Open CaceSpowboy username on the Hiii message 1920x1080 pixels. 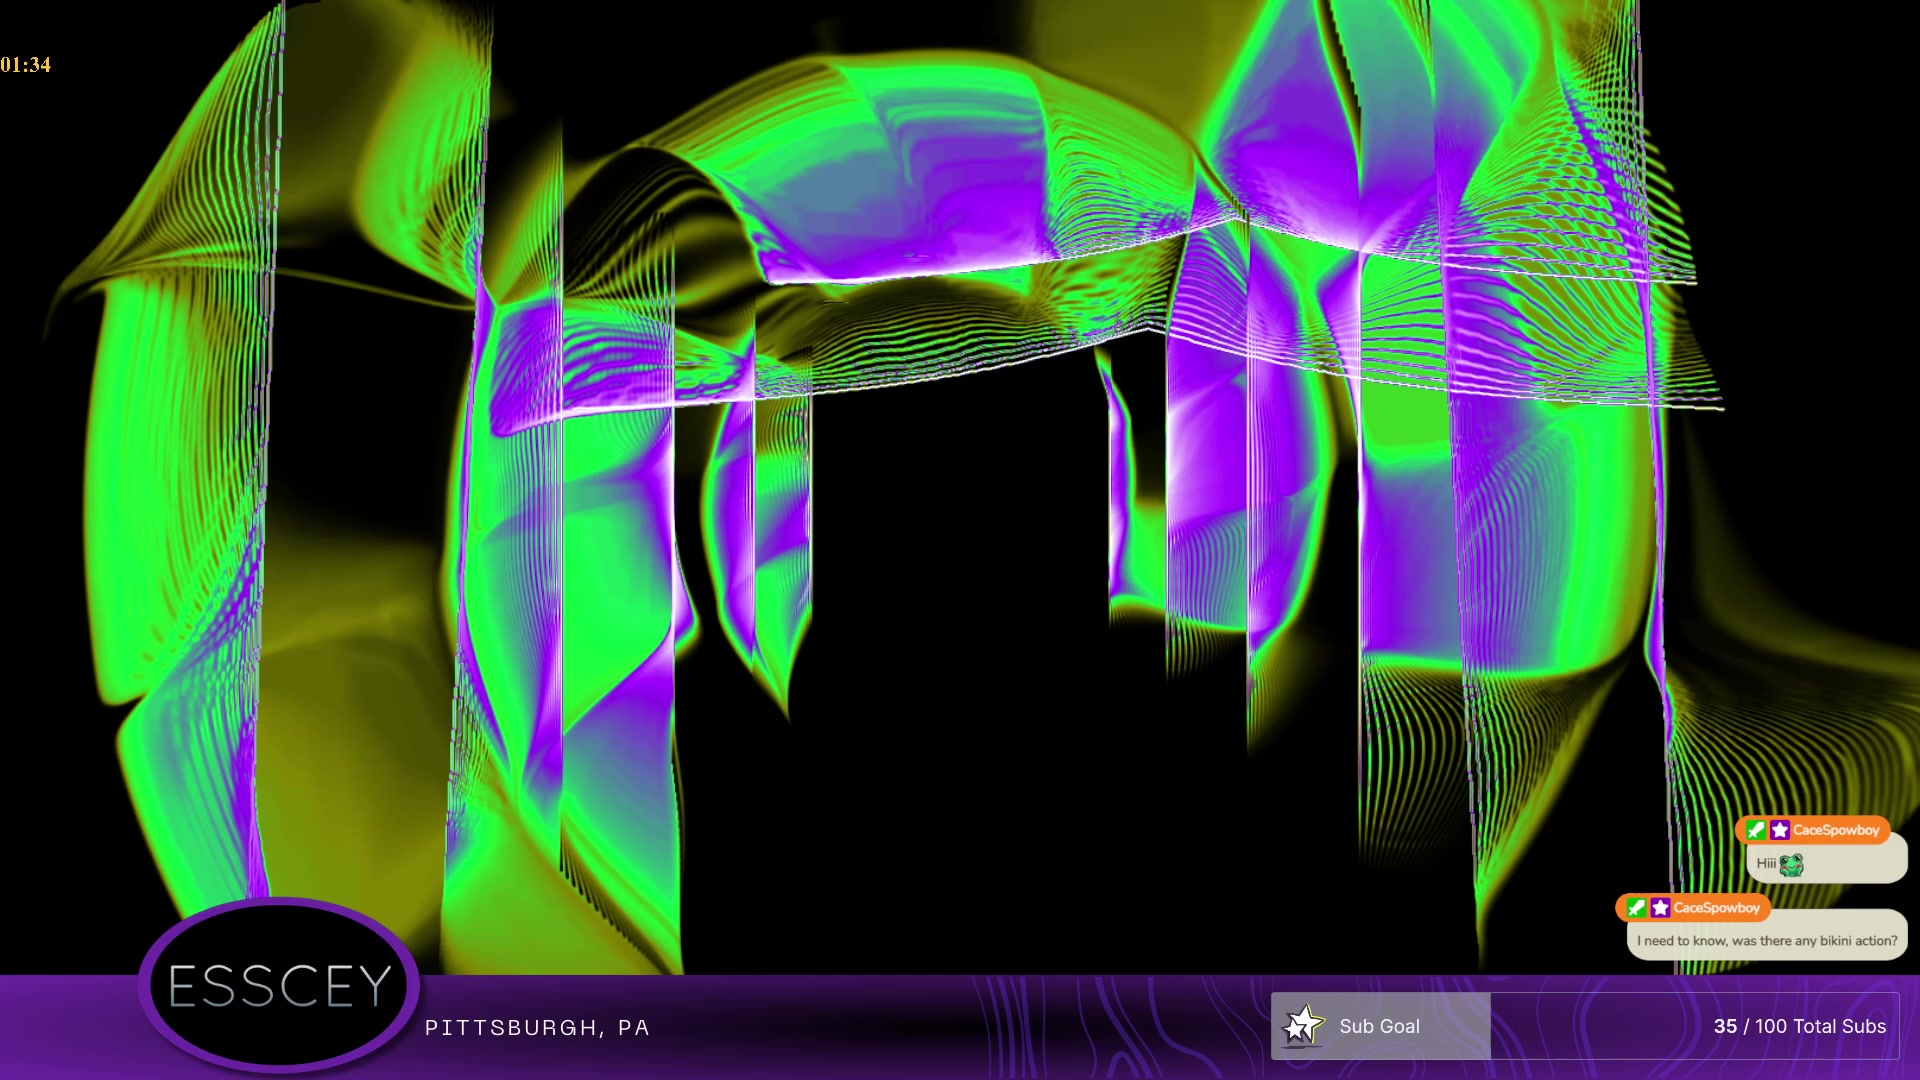(1835, 830)
